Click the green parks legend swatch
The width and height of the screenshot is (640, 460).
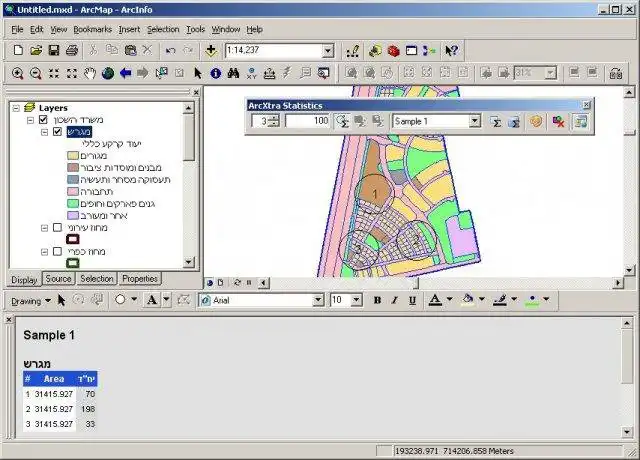point(73,203)
